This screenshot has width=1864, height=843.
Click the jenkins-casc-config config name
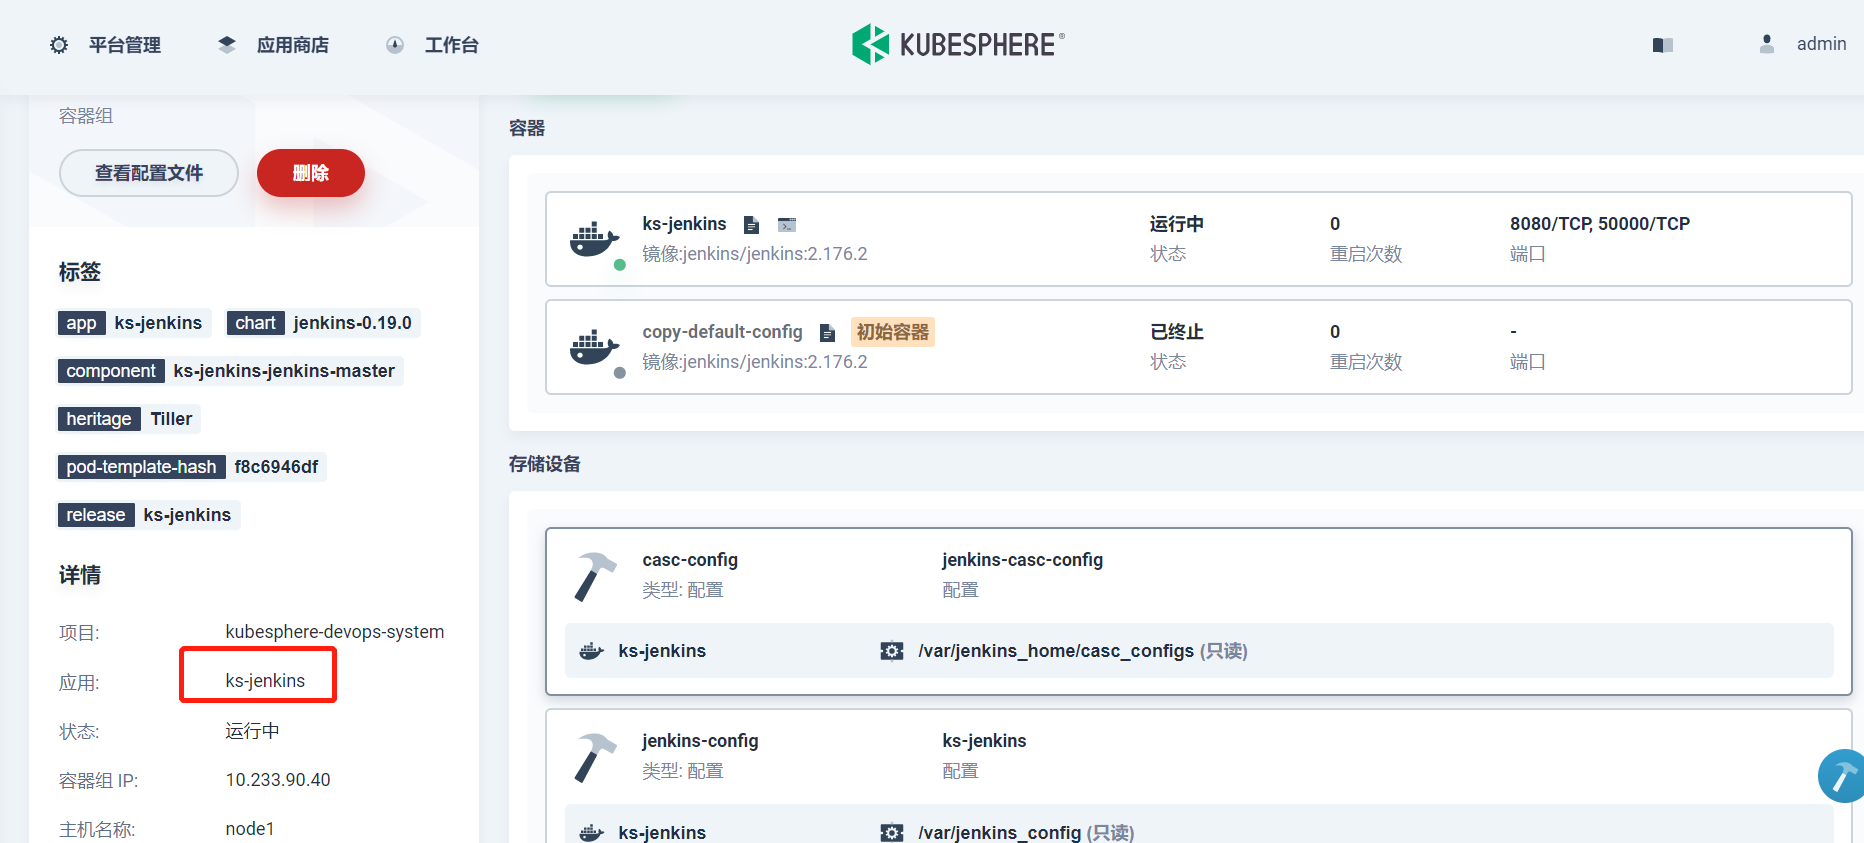[x=1022, y=560]
